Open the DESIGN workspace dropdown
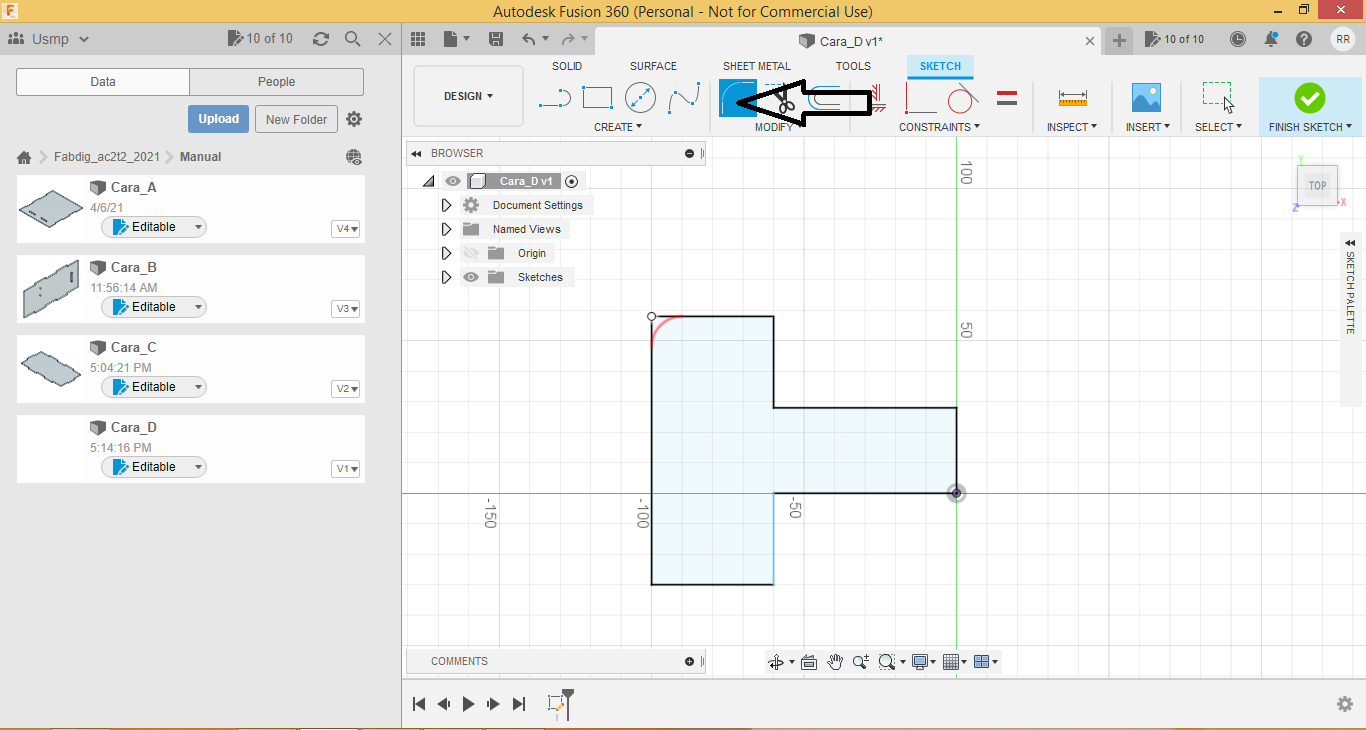Screen dimensions: 1366x730 tap(468, 96)
